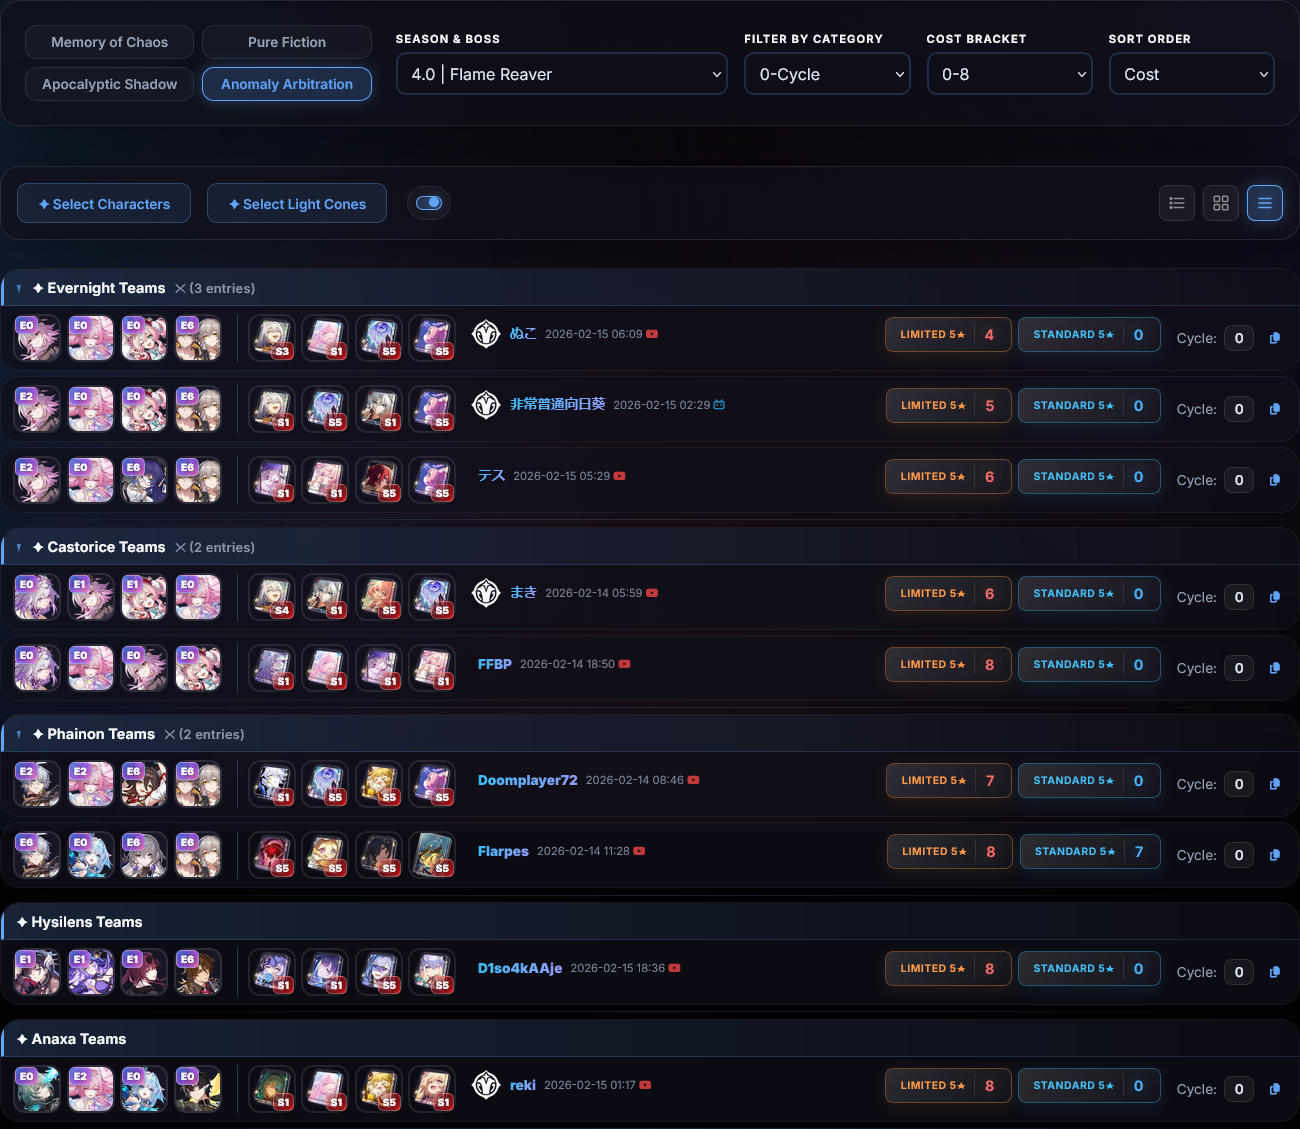Open Cost Bracket 0-8 dropdown
The width and height of the screenshot is (1300, 1129).
1009,74
